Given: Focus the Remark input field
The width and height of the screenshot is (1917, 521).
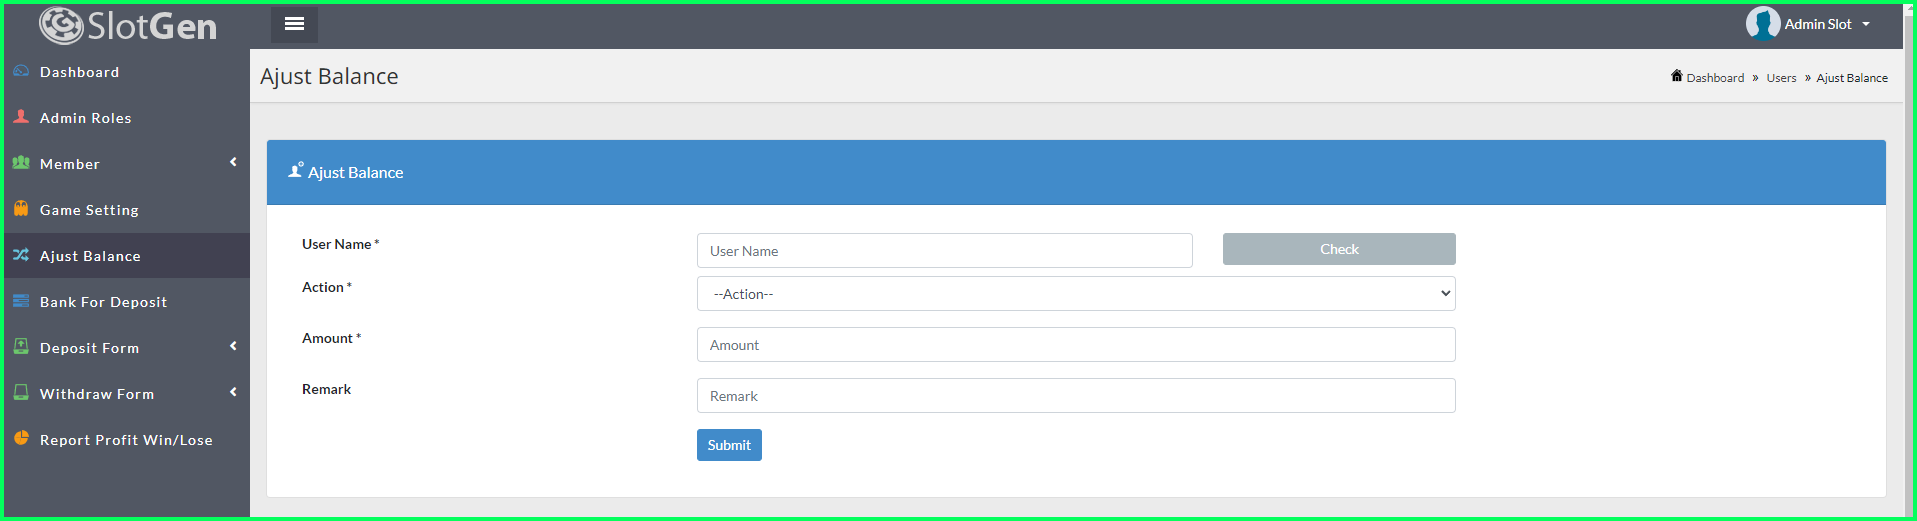Looking at the screenshot, I should pyautogui.click(x=1076, y=396).
